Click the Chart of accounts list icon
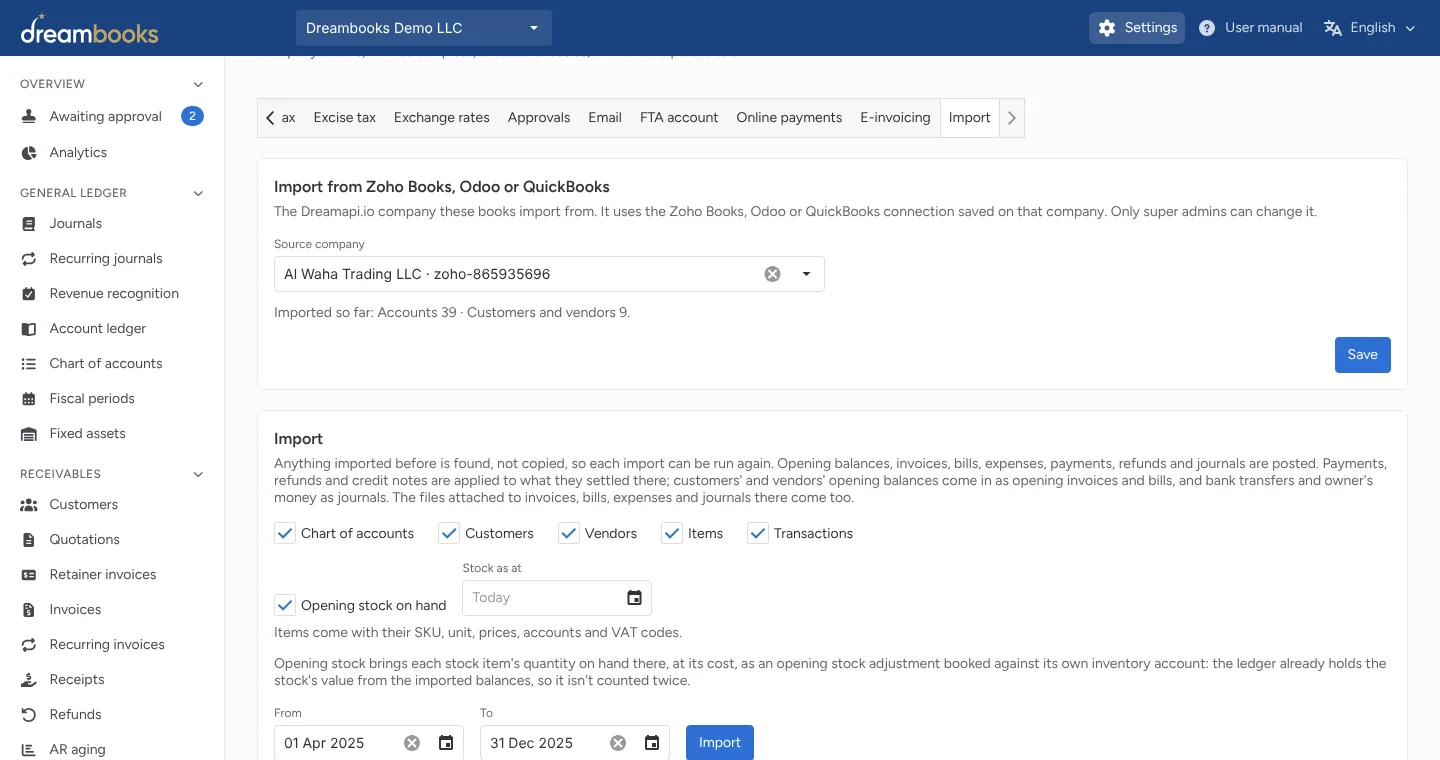Screen dimensions: 1440x760 (x=29, y=364)
